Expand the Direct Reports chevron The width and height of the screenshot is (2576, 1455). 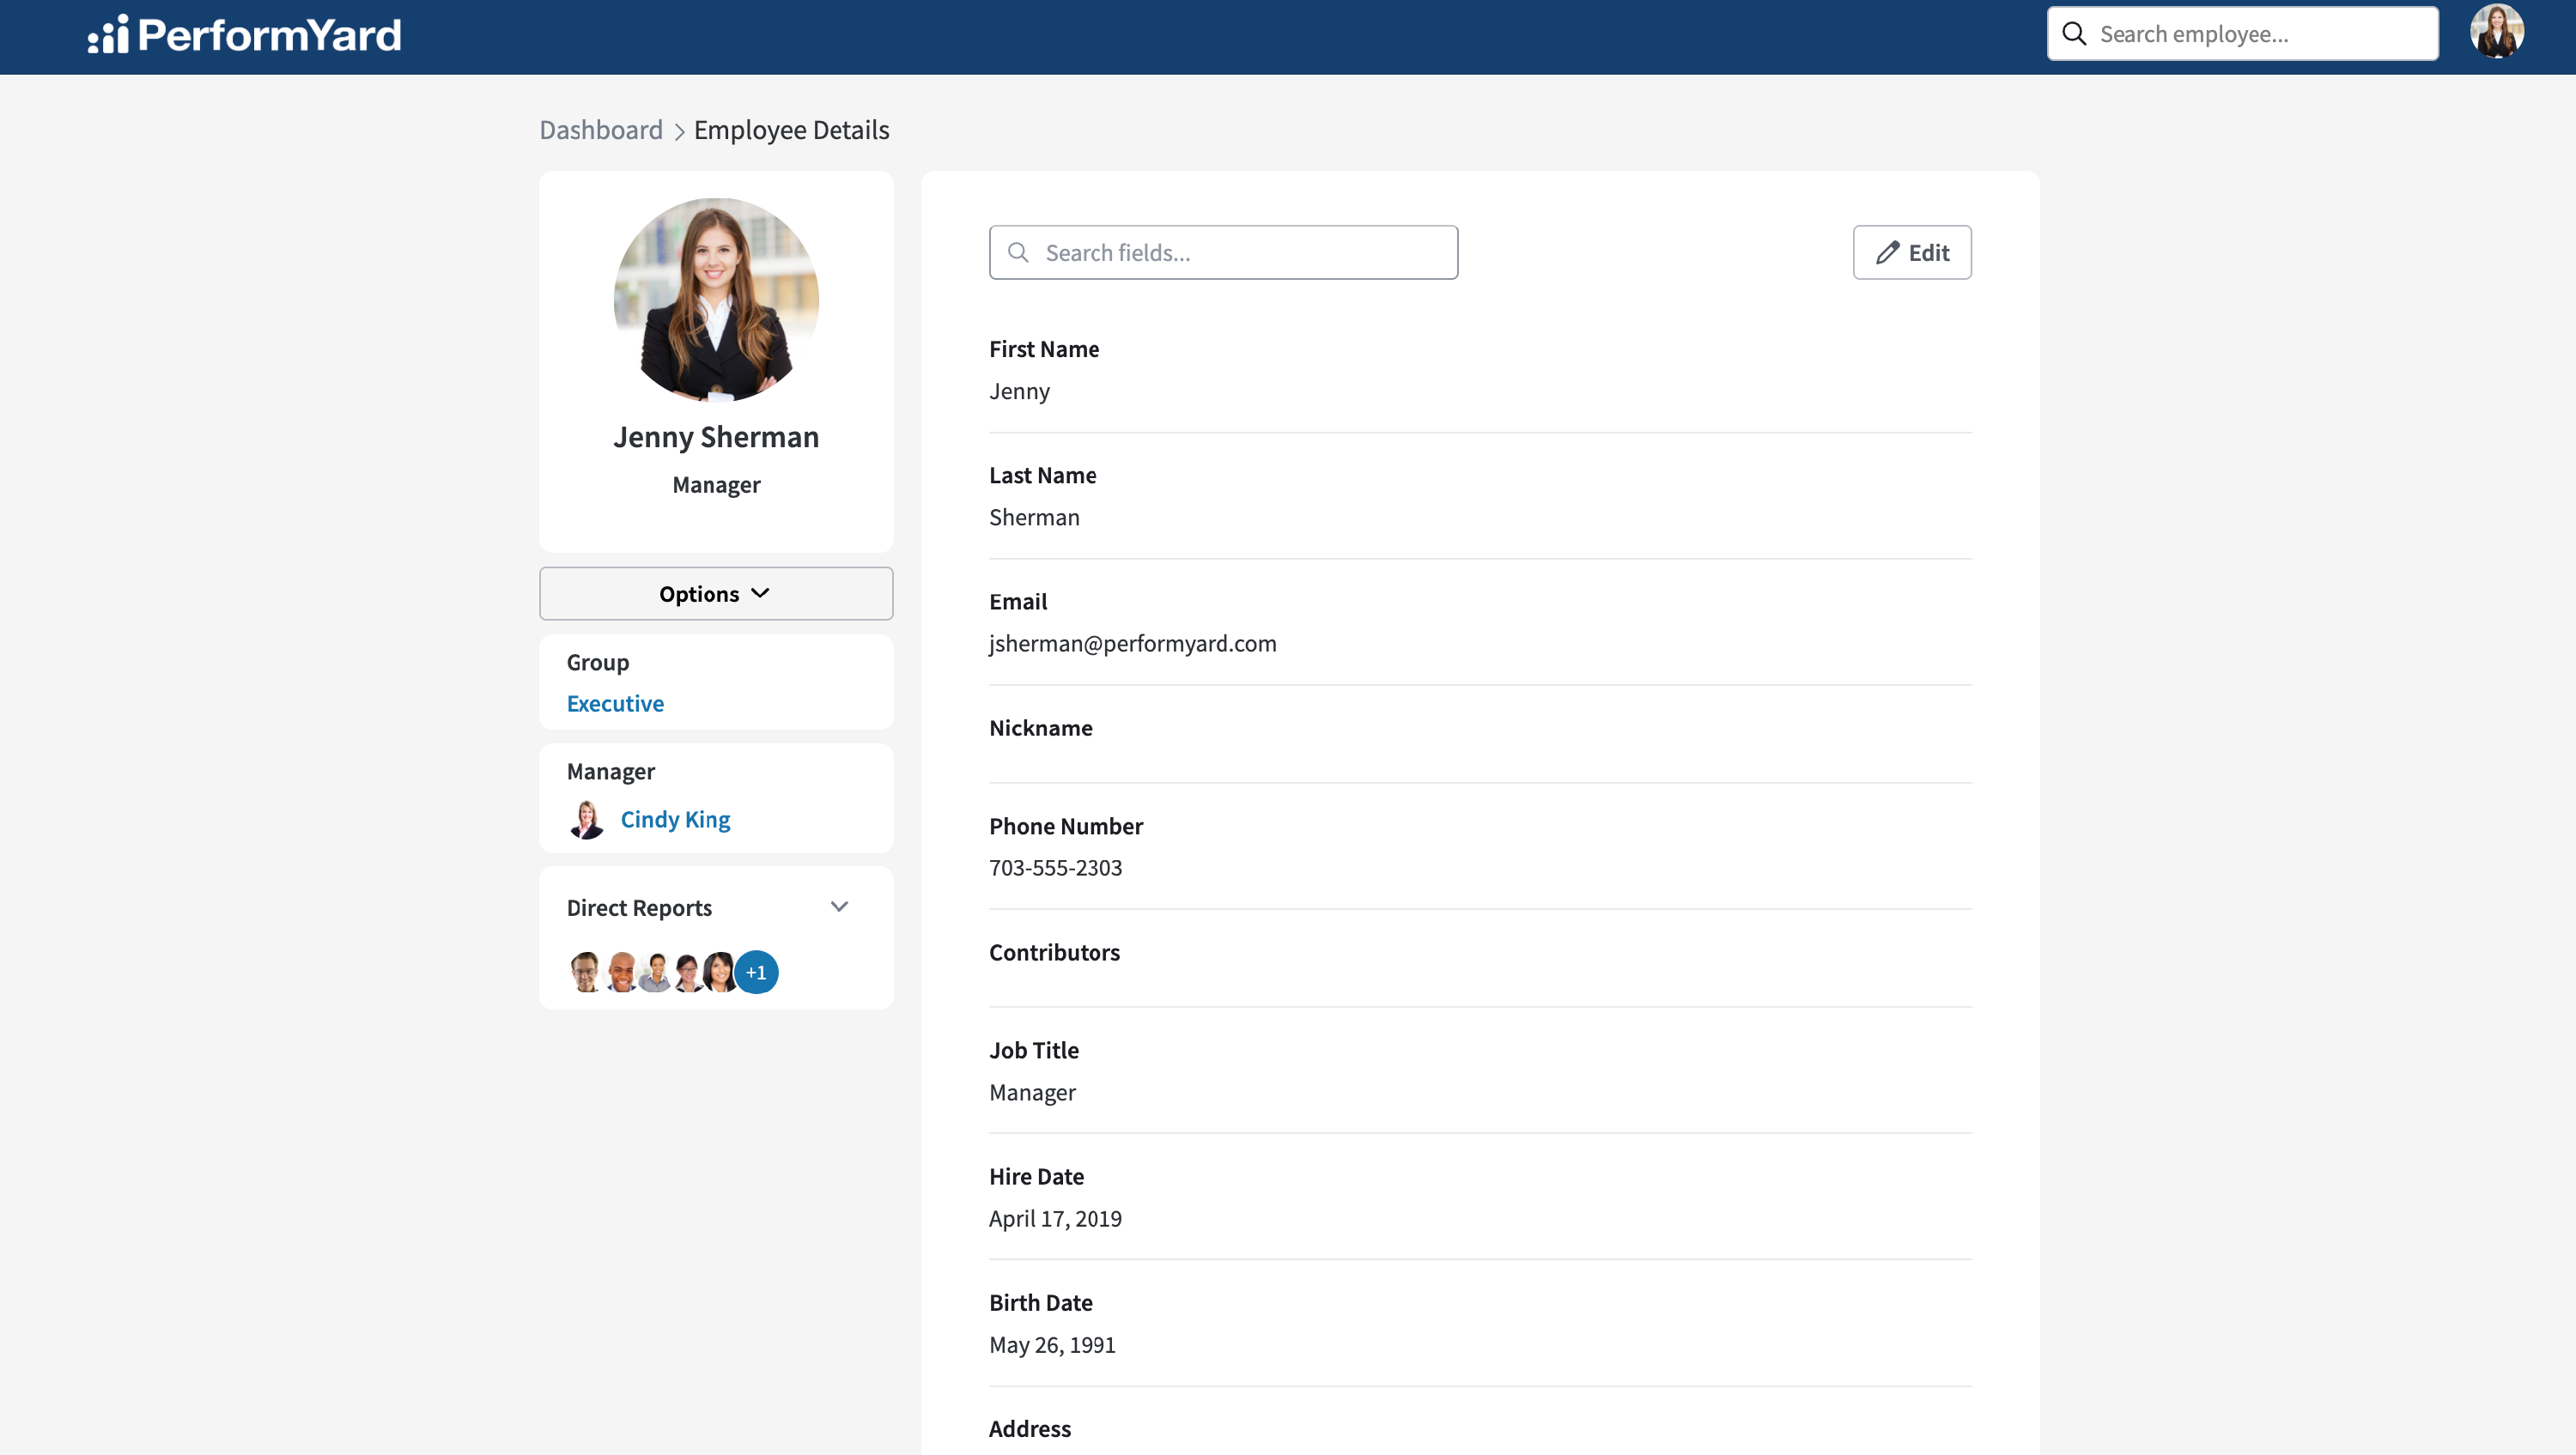tap(839, 907)
